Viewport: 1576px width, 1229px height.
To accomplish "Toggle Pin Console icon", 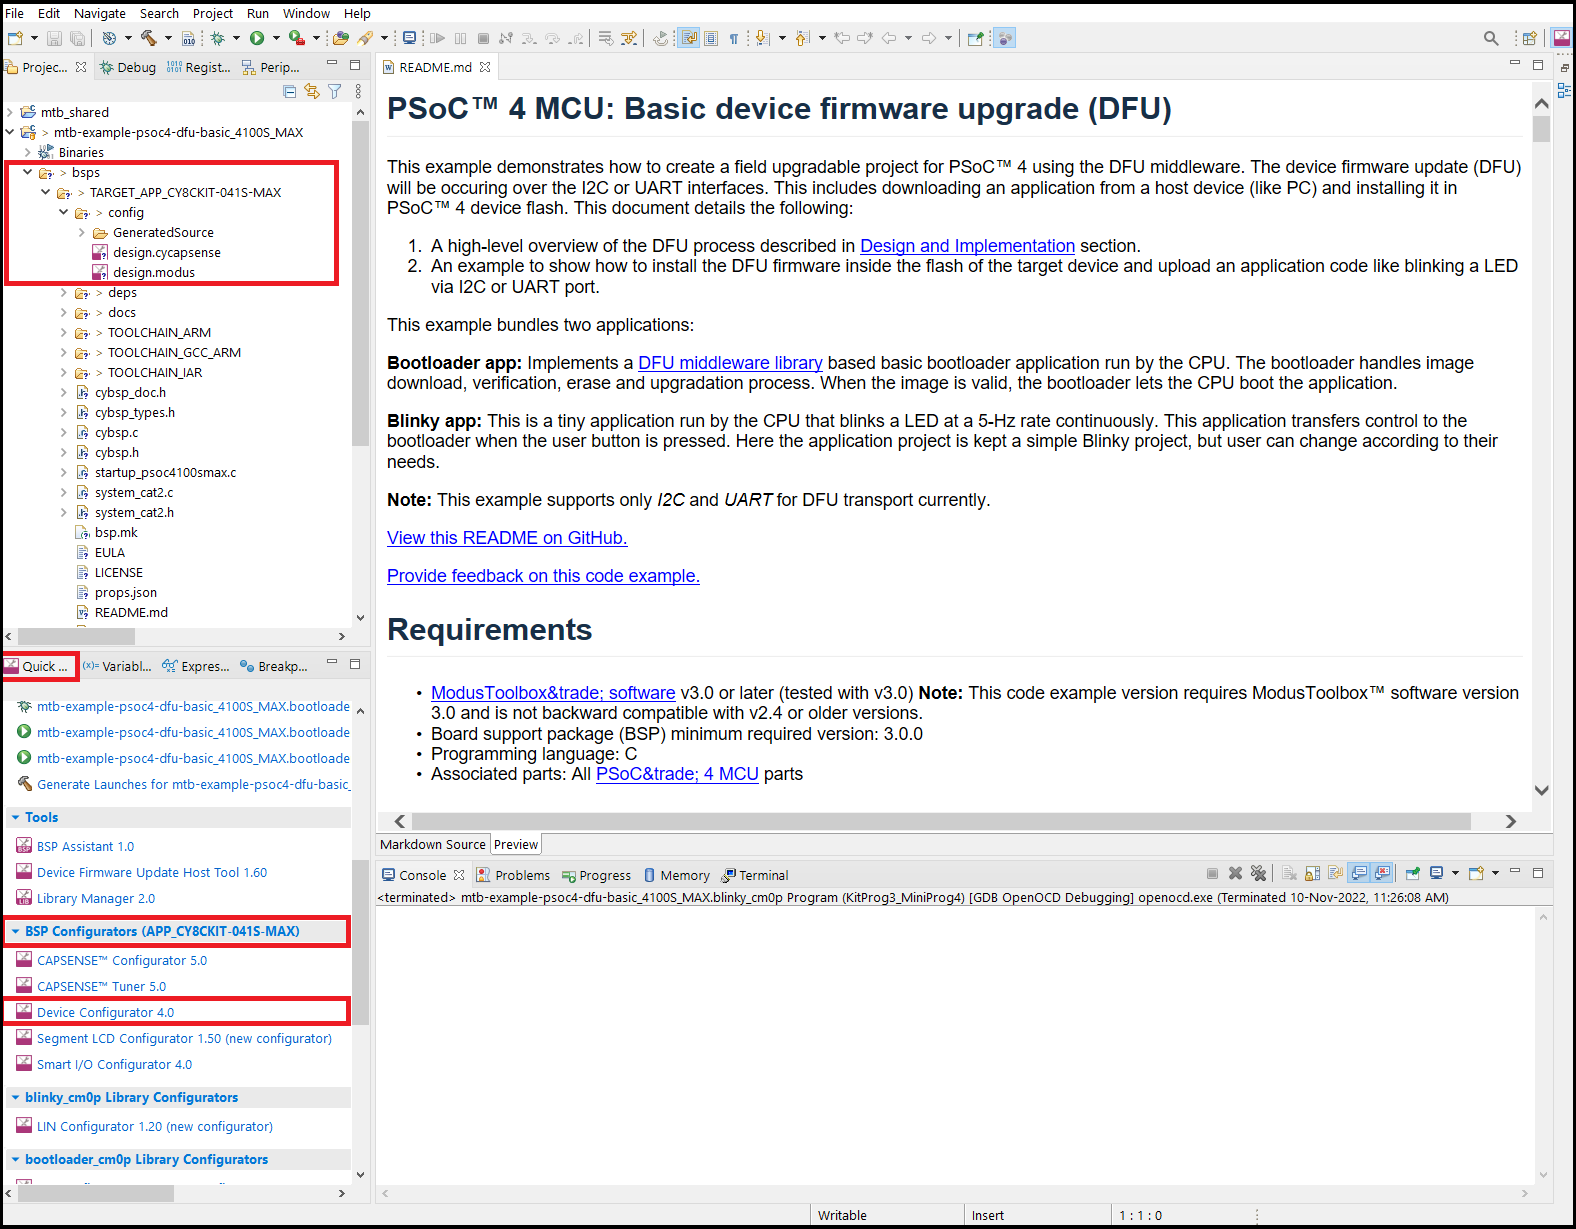I will click(x=1413, y=873).
